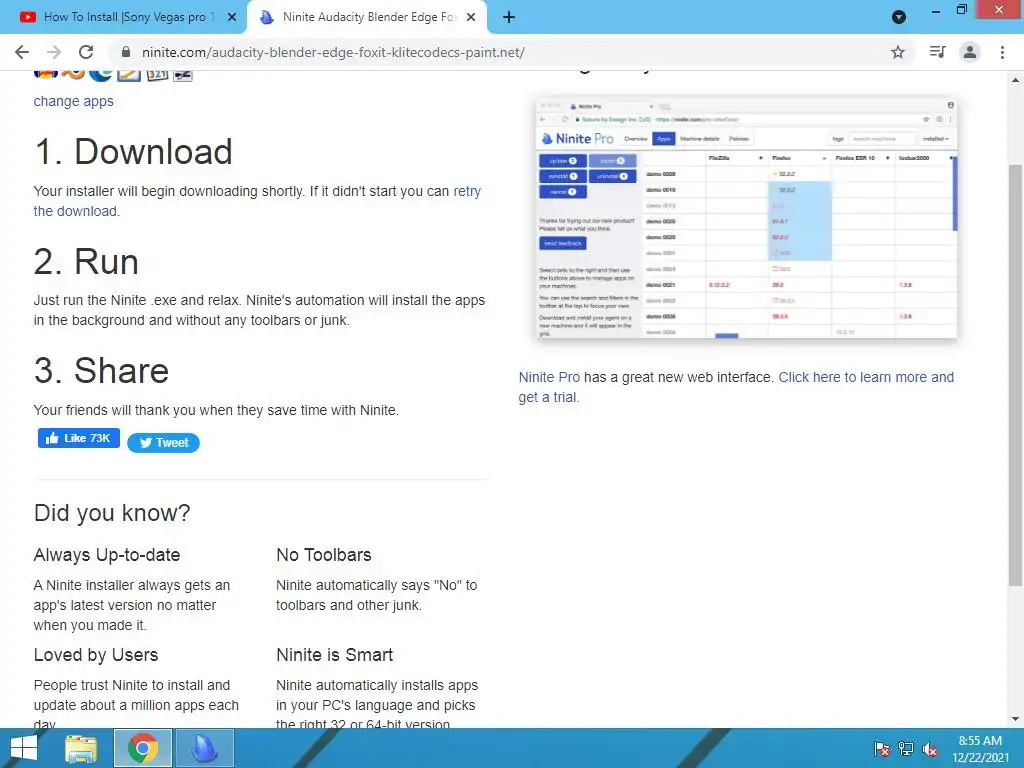Open the Chrome profile avatar
Screen dimensions: 1024x768
tap(970, 52)
